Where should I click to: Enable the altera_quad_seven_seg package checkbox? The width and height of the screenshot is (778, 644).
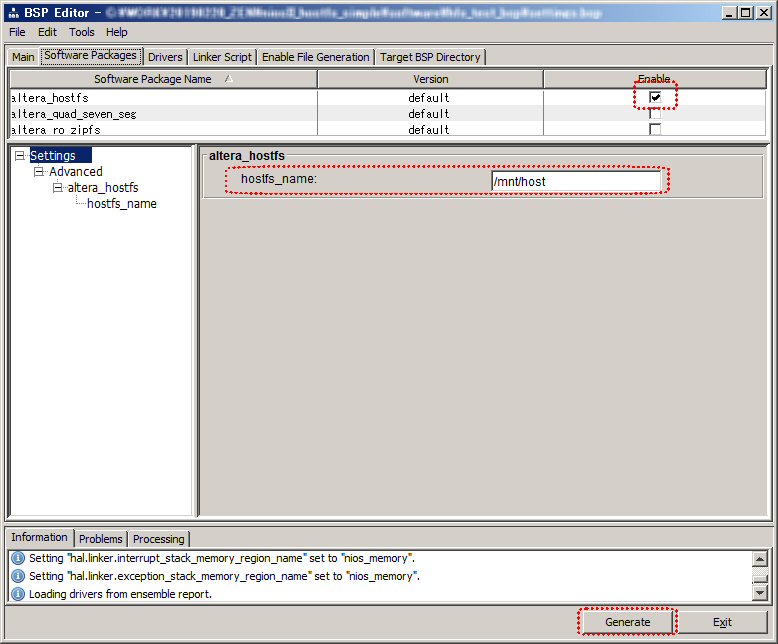(655, 114)
